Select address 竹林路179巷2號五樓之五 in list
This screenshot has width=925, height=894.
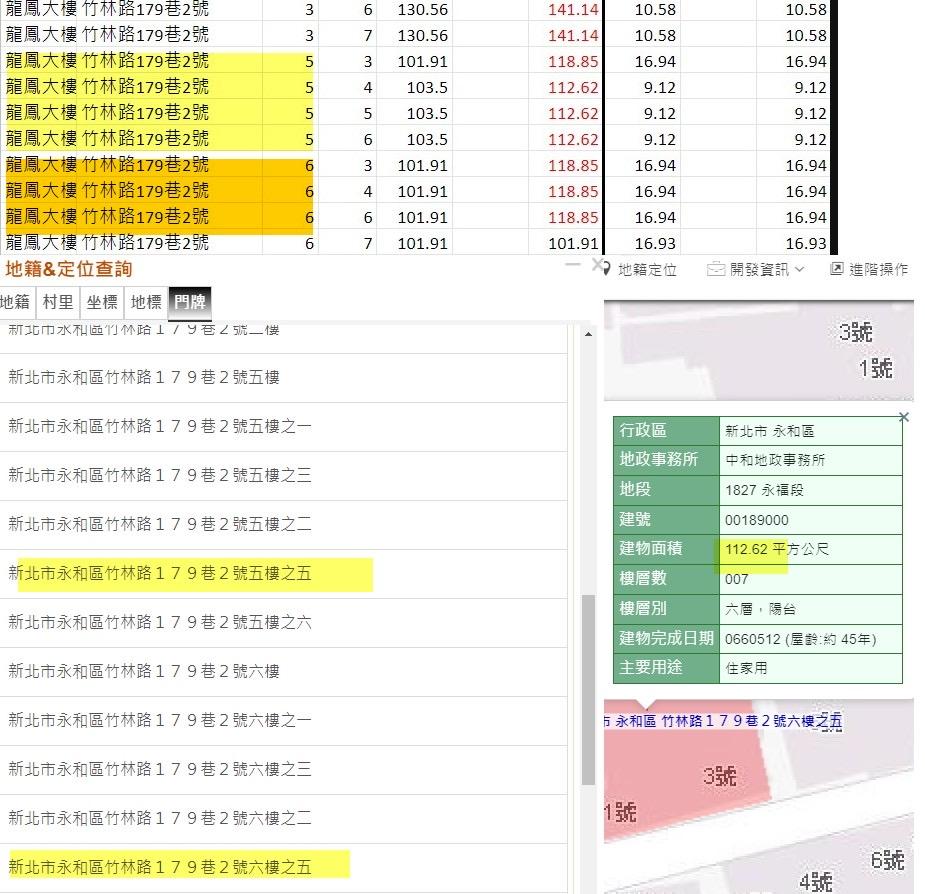click(x=160, y=573)
